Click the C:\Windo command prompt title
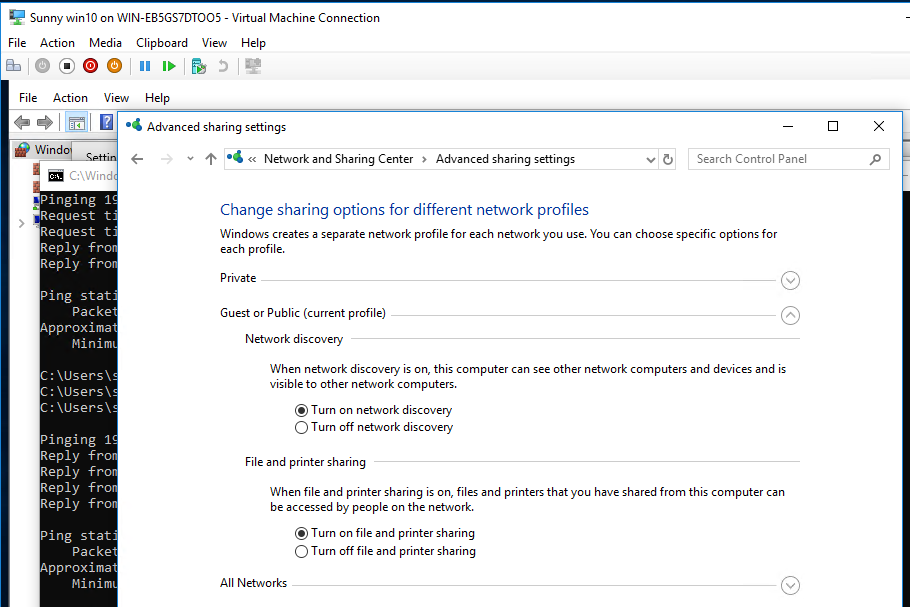This screenshot has height=607, width=910. (93, 176)
